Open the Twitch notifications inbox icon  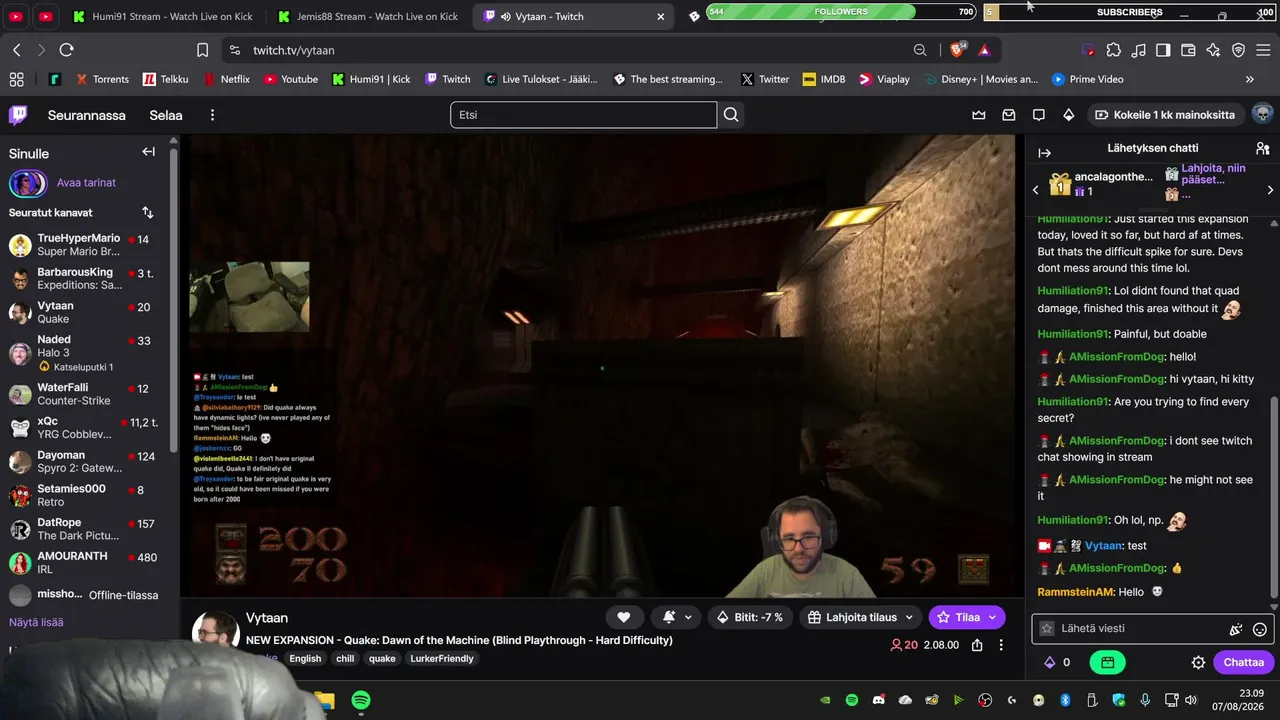point(1009,115)
